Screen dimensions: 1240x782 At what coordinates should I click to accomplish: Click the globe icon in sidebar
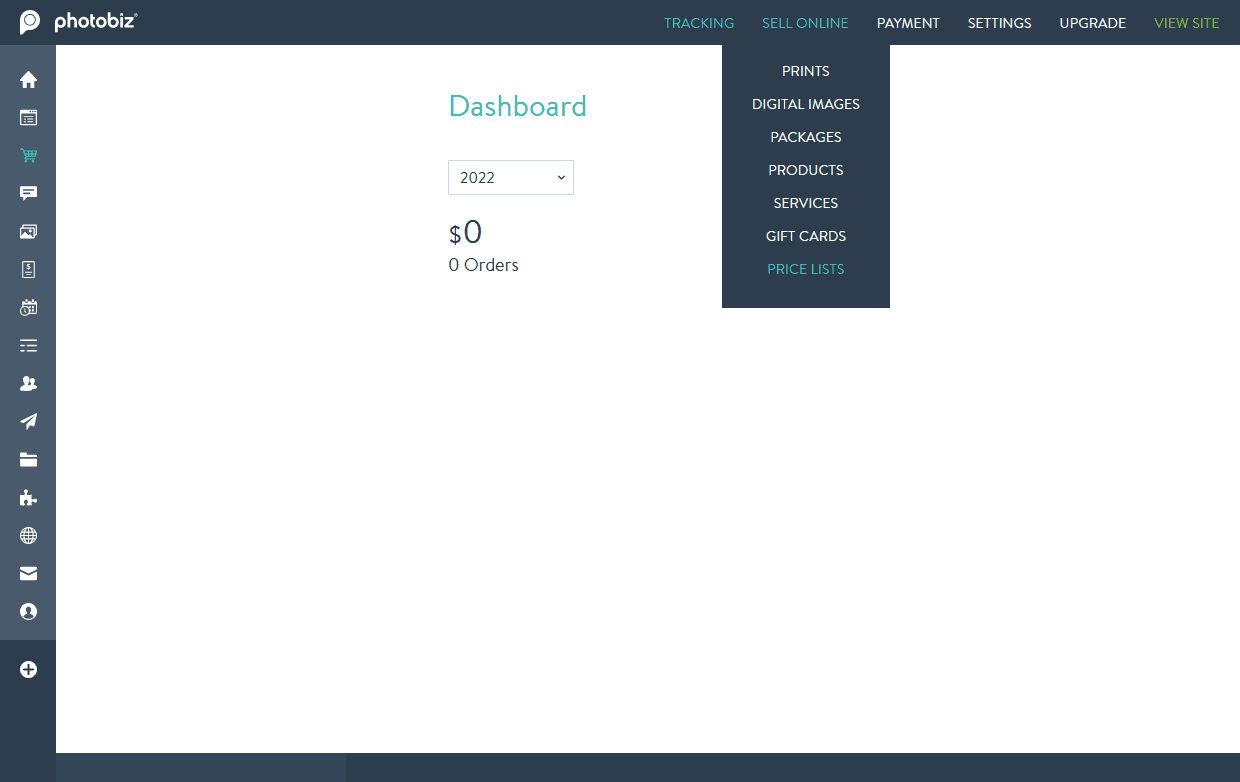[28, 536]
